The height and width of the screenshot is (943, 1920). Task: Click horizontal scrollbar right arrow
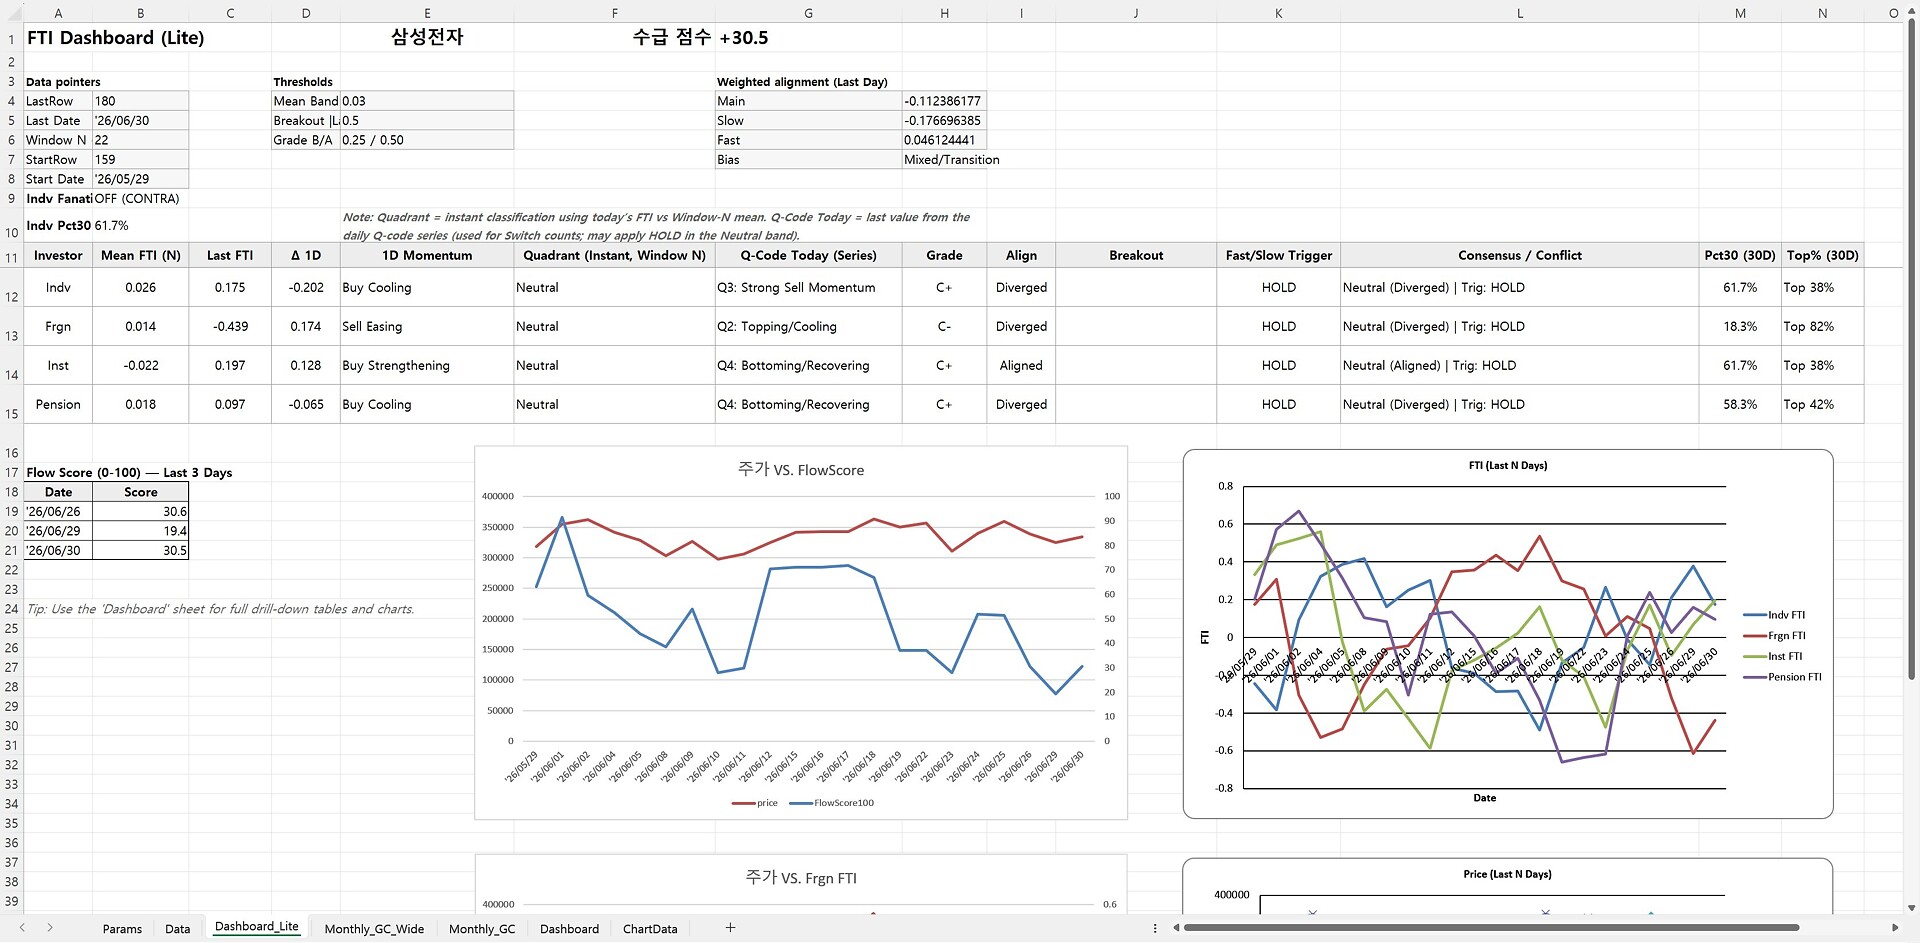1895,928
